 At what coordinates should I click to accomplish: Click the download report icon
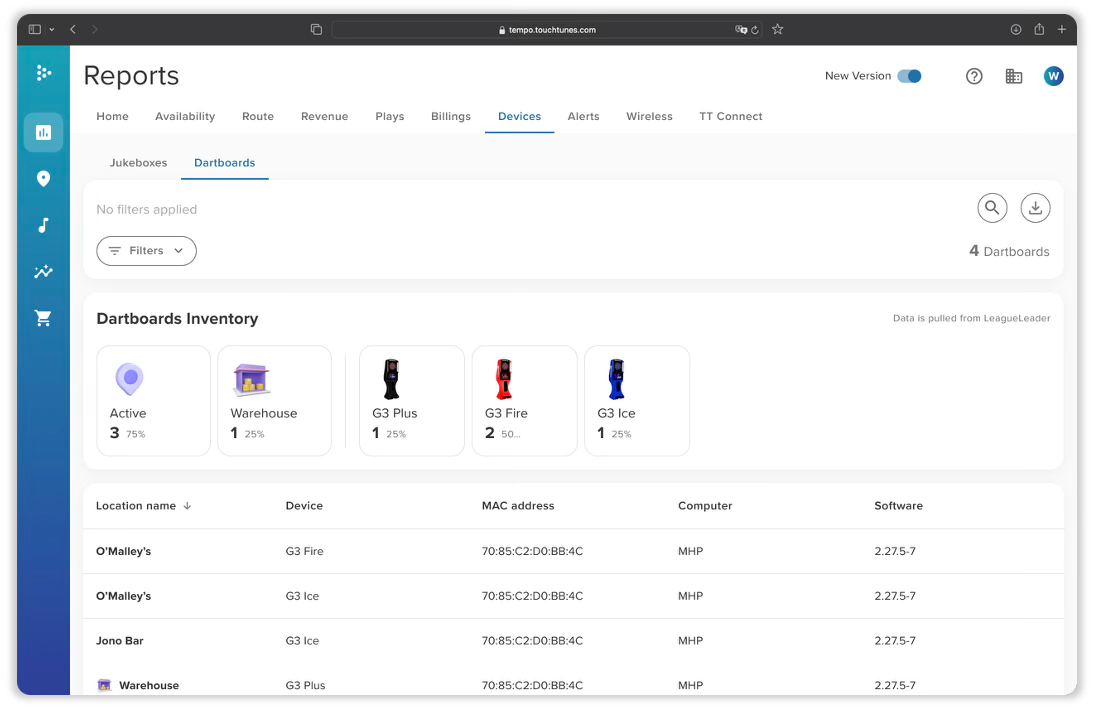tap(1035, 208)
